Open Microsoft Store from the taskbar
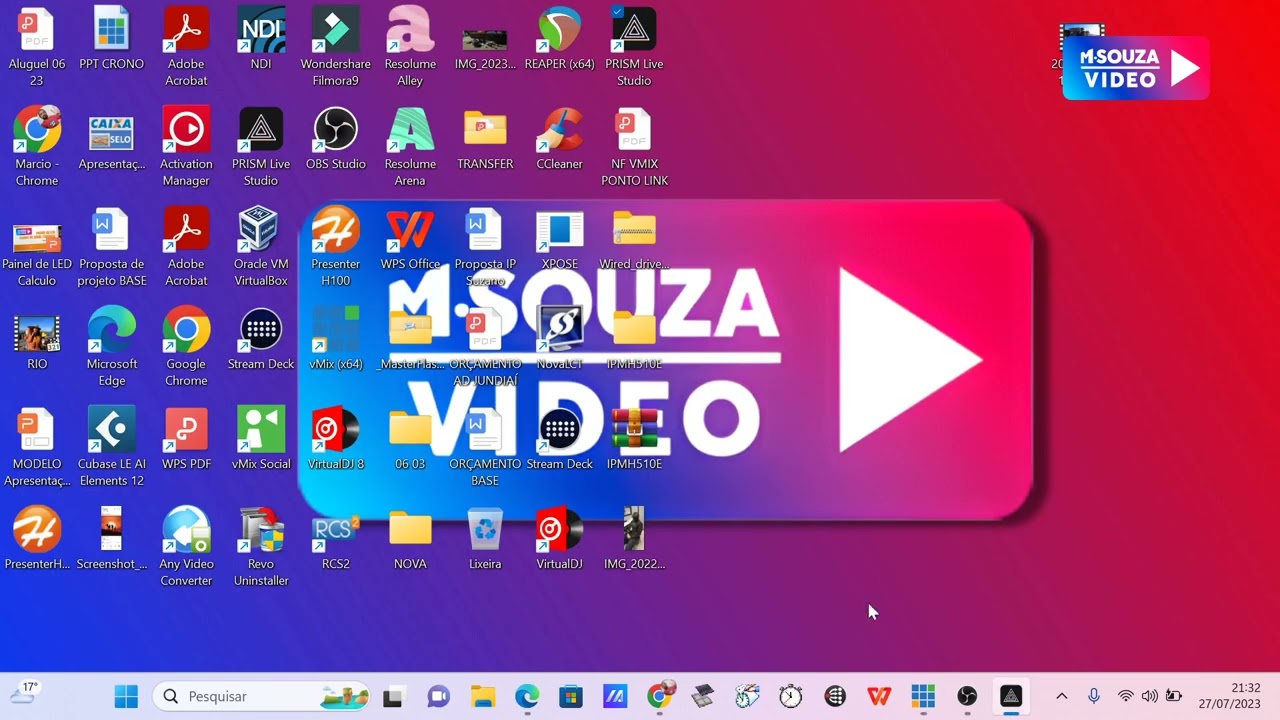The height and width of the screenshot is (720, 1280). (571, 696)
